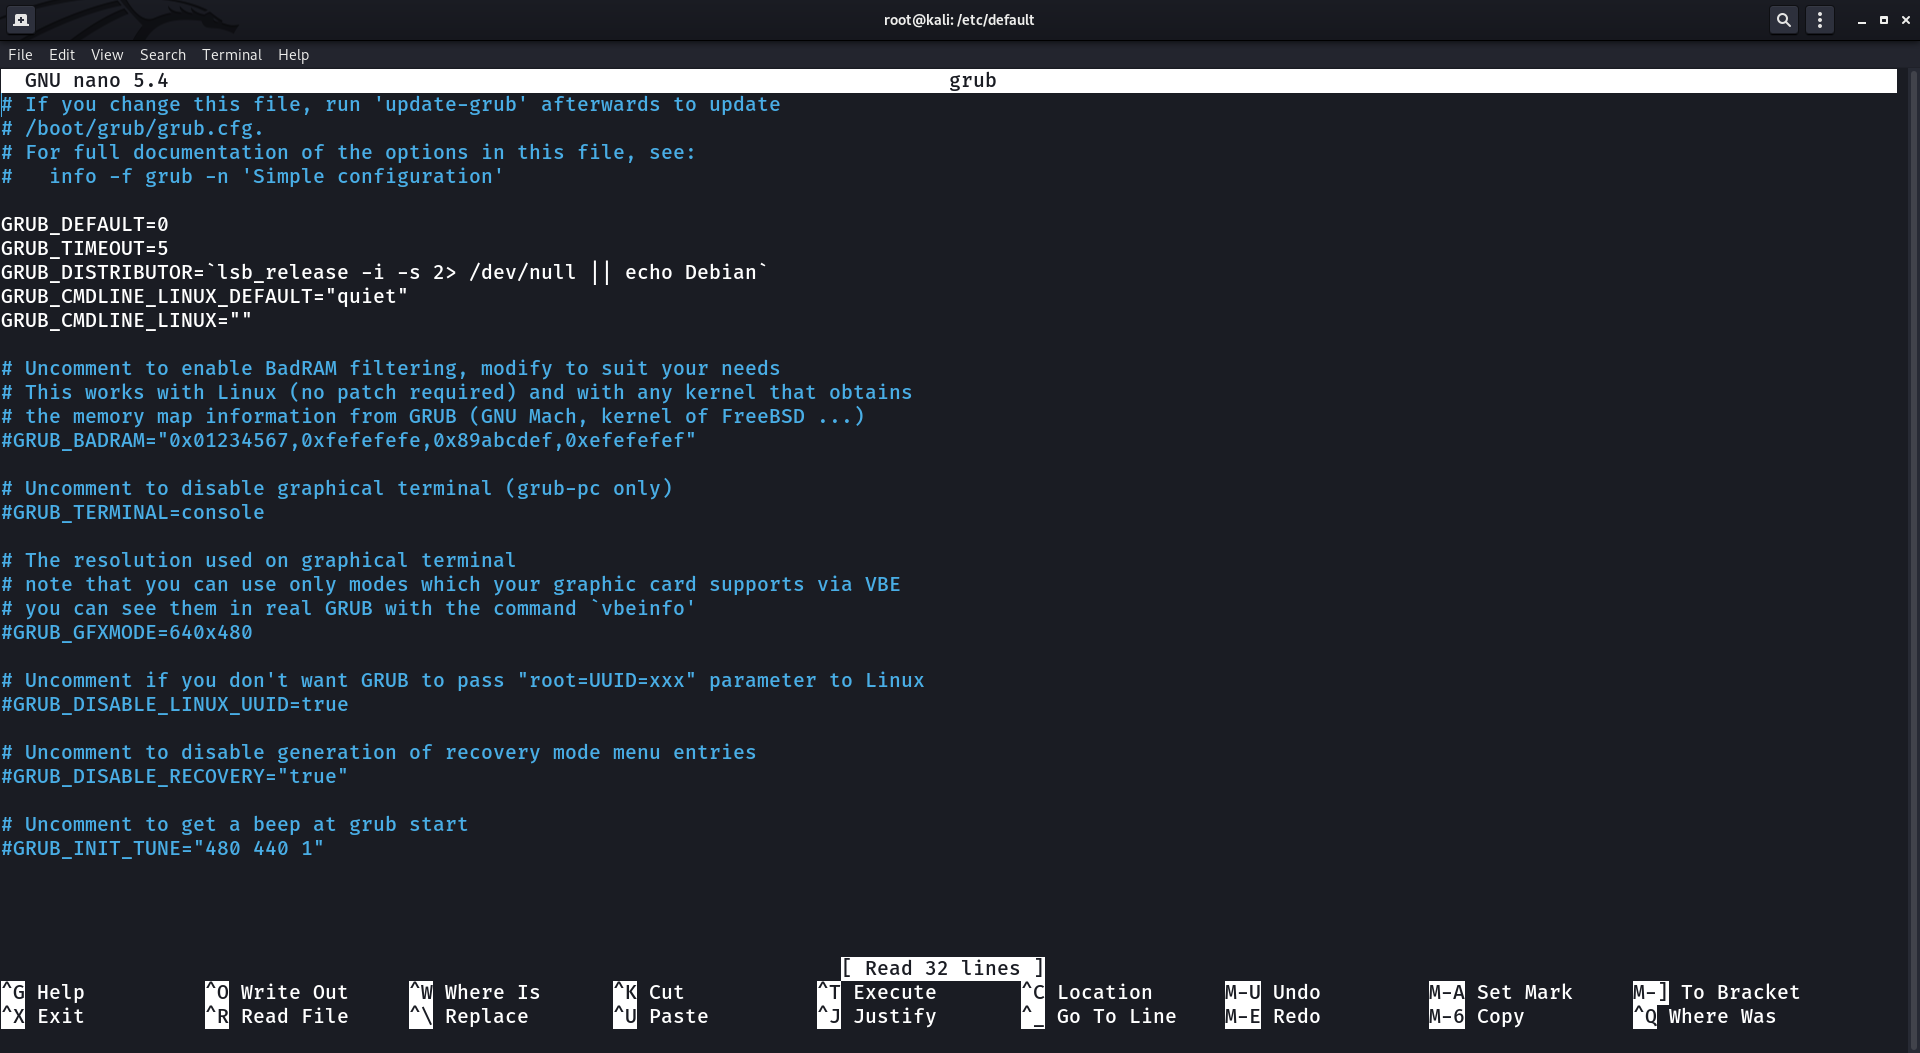Screen dimensions: 1920x1053
Task: Click the Replace shortcut label
Action: (x=486, y=1016)
